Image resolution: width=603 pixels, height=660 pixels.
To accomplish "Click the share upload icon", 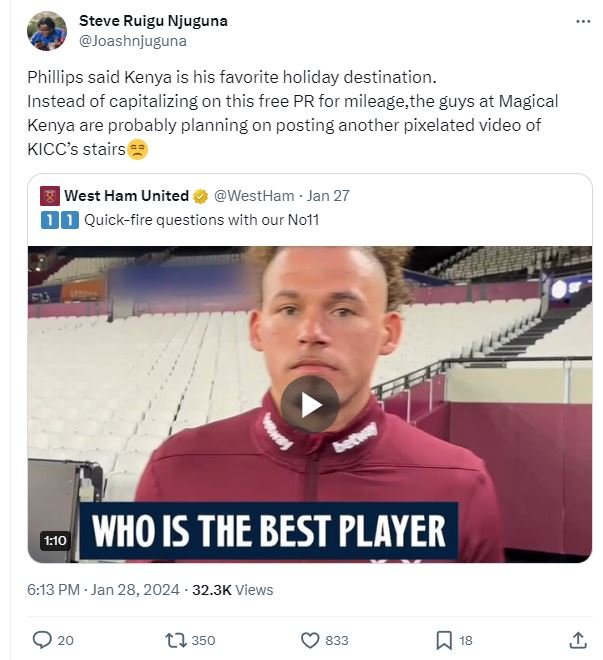I will [578, 640].
